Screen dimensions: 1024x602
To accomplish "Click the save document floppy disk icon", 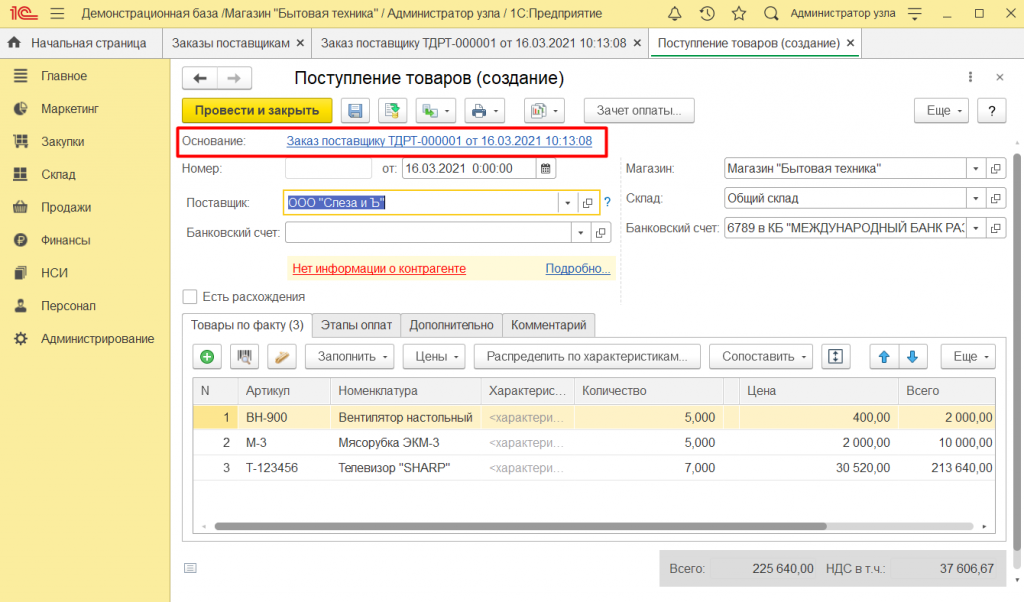I will 356,111.
